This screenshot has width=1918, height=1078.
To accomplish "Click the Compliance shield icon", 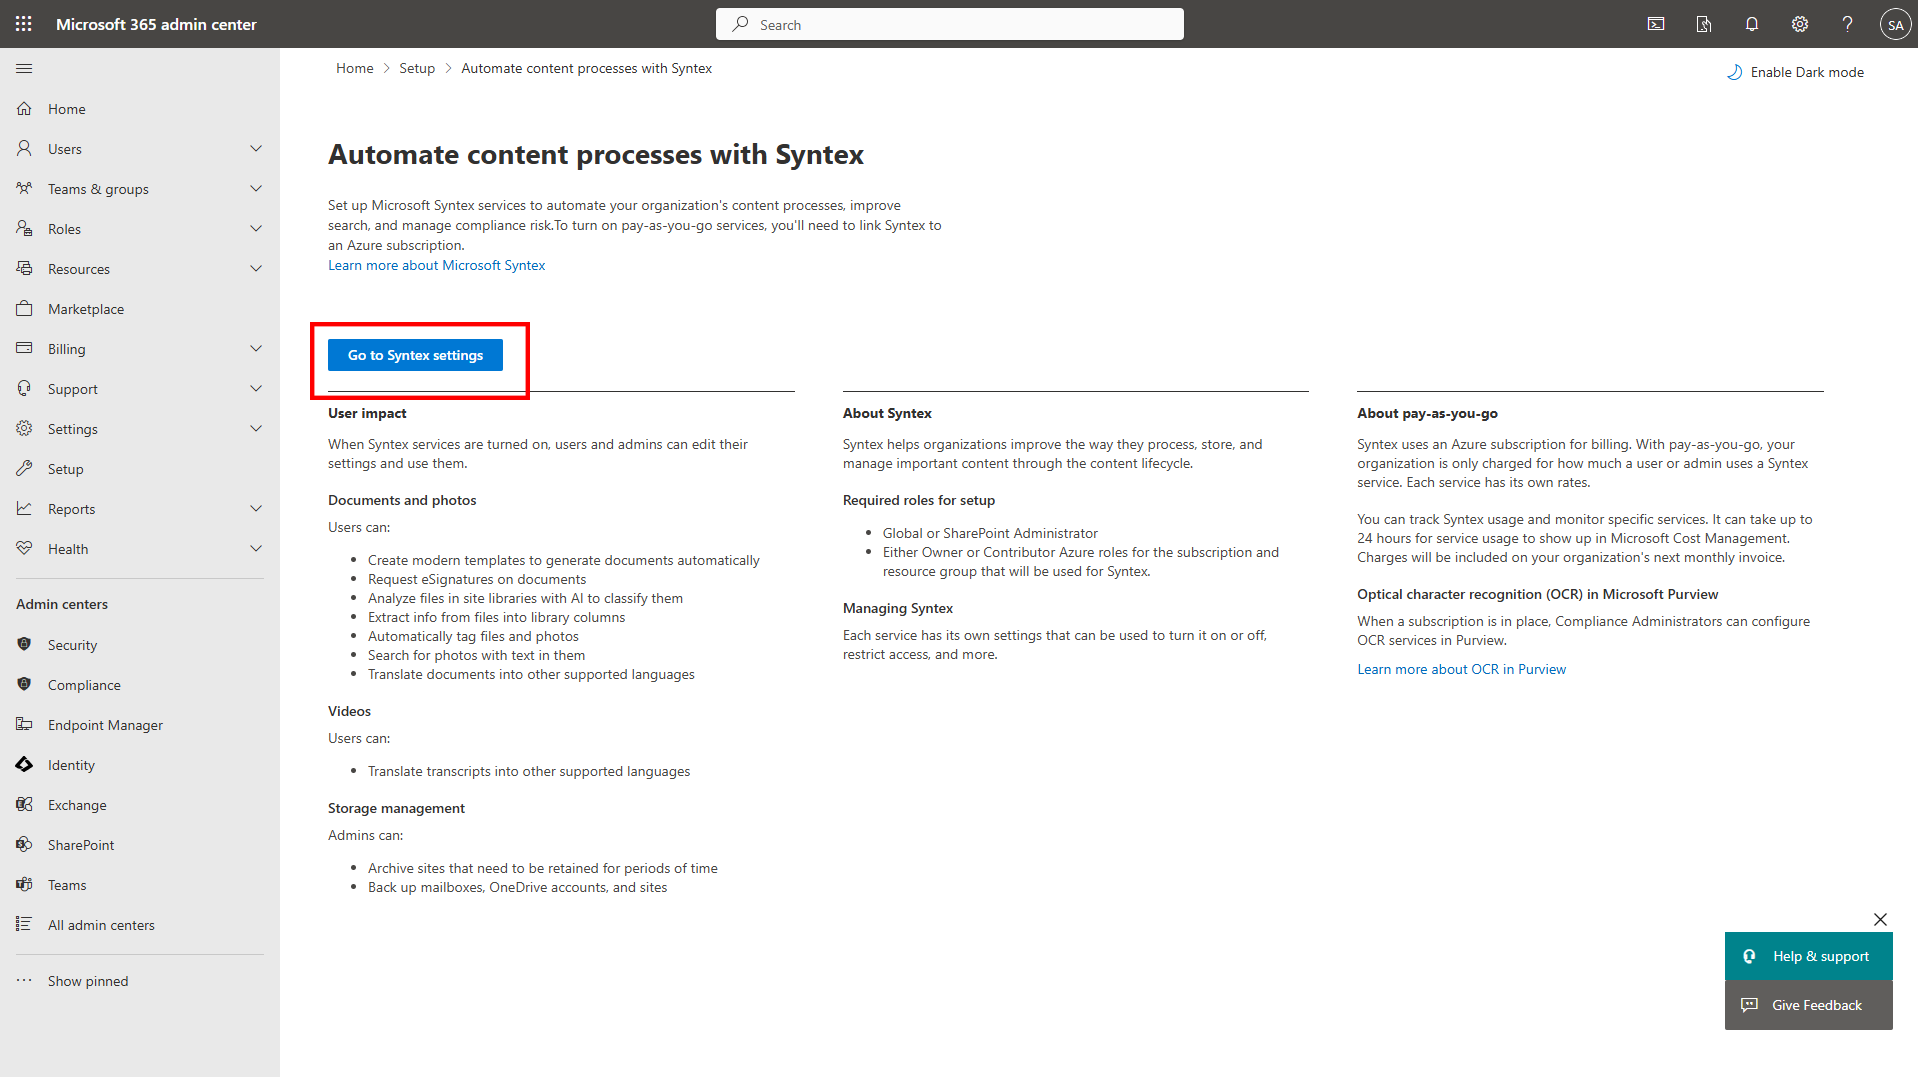I will point(24,685).
